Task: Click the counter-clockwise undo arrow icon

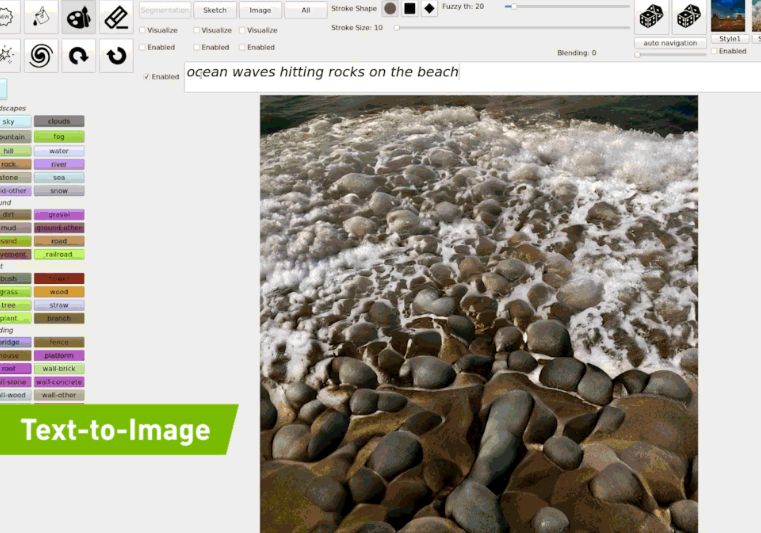Action: (116, 56)
